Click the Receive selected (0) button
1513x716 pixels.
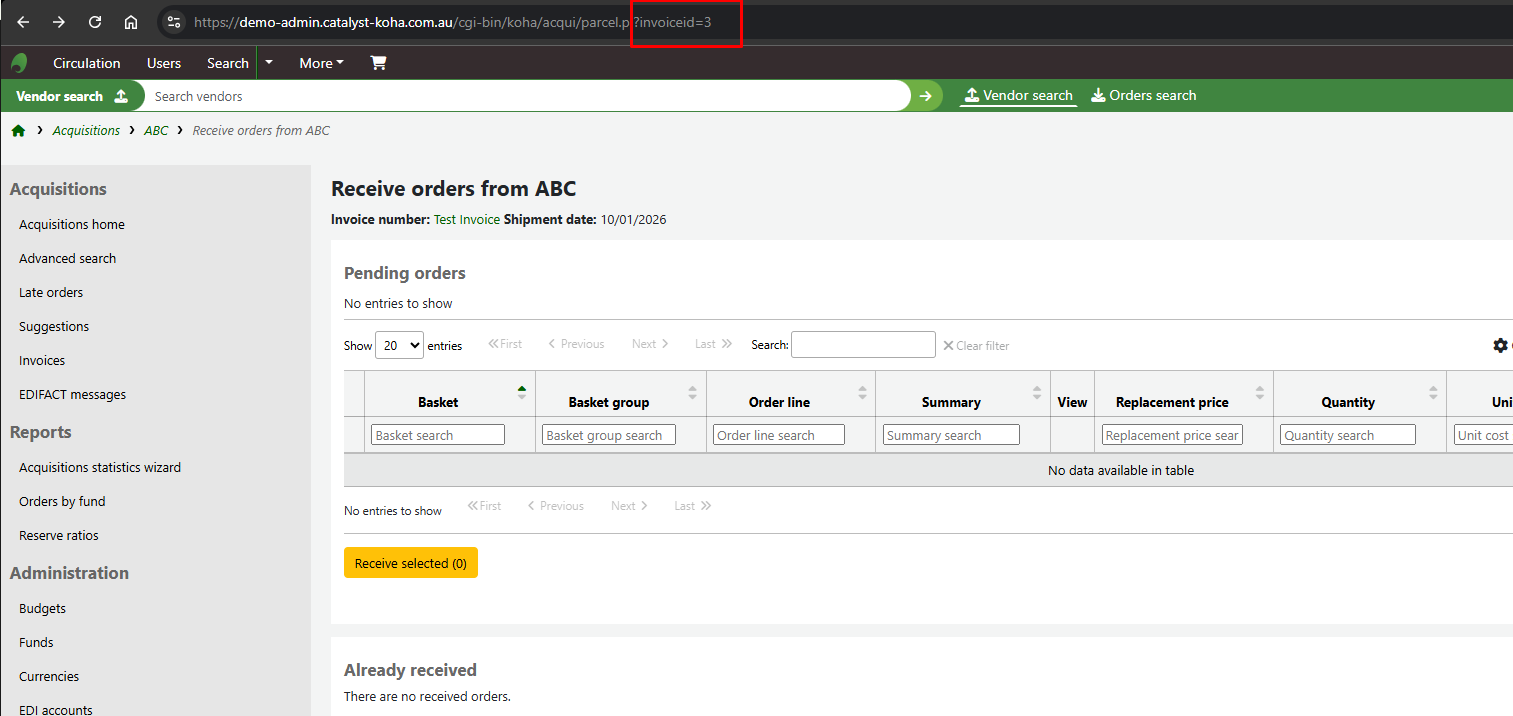click(410, 563)
